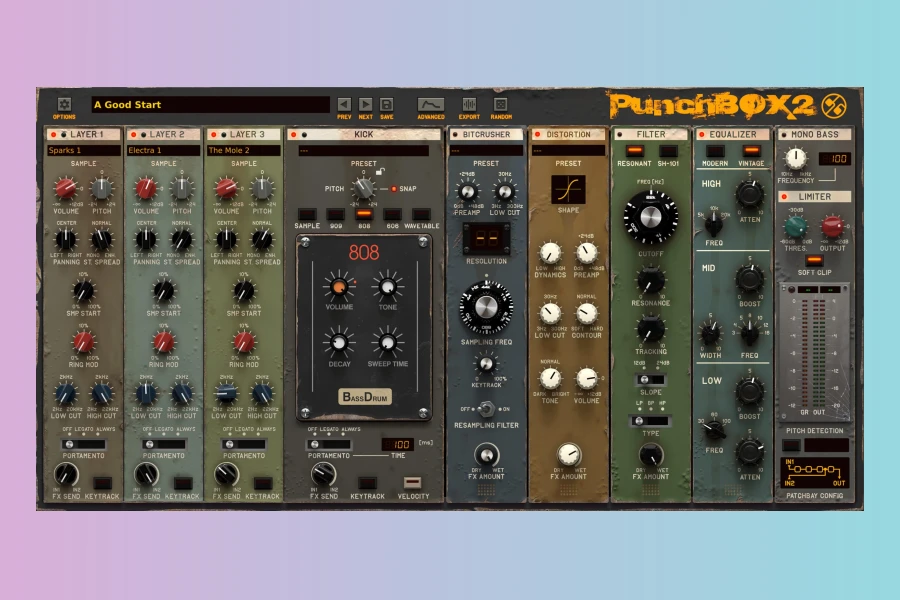Screen dimensions: 900x600
Task: Toggle the Soft Clip limiter switch
Action: coord(814,261)
